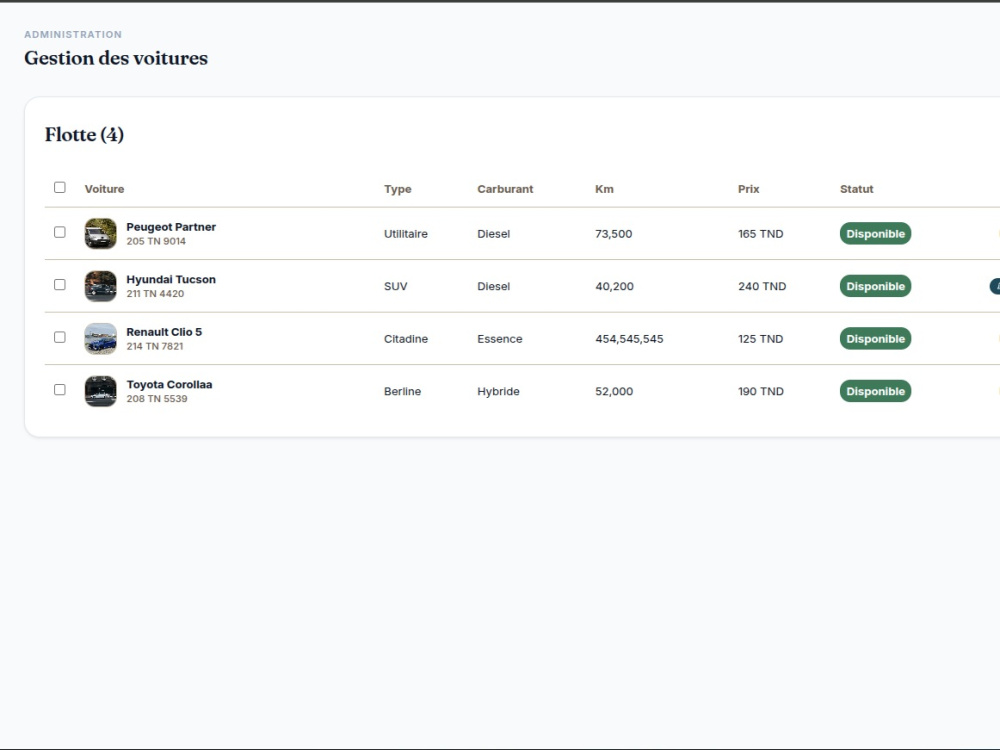Screen dimensions: 1000x750
Task: Click the ADMINISTRATION breadcrumb label
Action: tap(73, 34)
